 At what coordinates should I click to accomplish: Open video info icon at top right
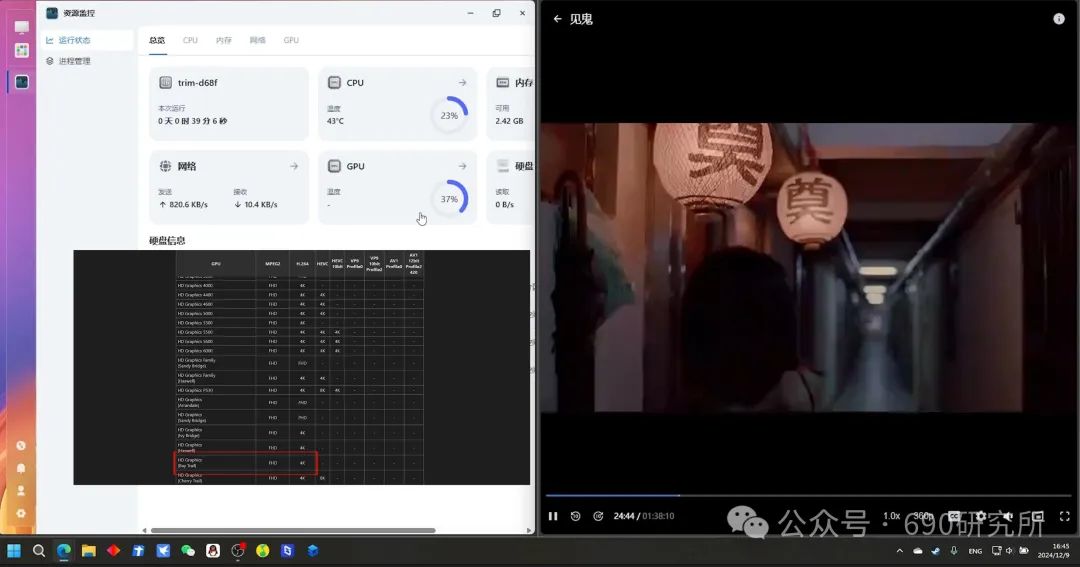[x=1059, y=19]
